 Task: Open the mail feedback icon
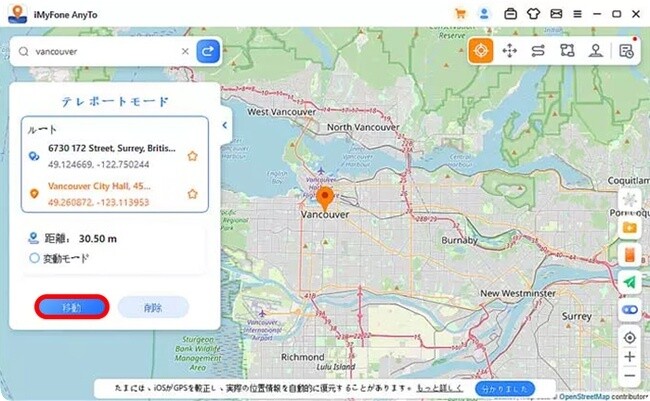click(556, 14)
